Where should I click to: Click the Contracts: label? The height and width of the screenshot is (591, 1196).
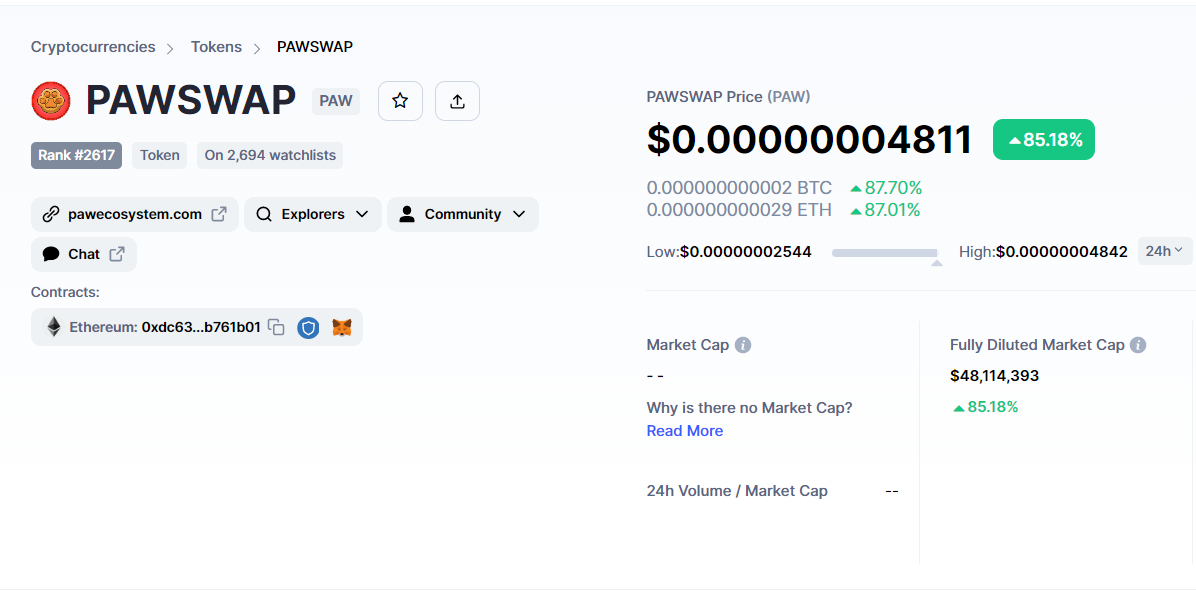[x=66, y=292]
